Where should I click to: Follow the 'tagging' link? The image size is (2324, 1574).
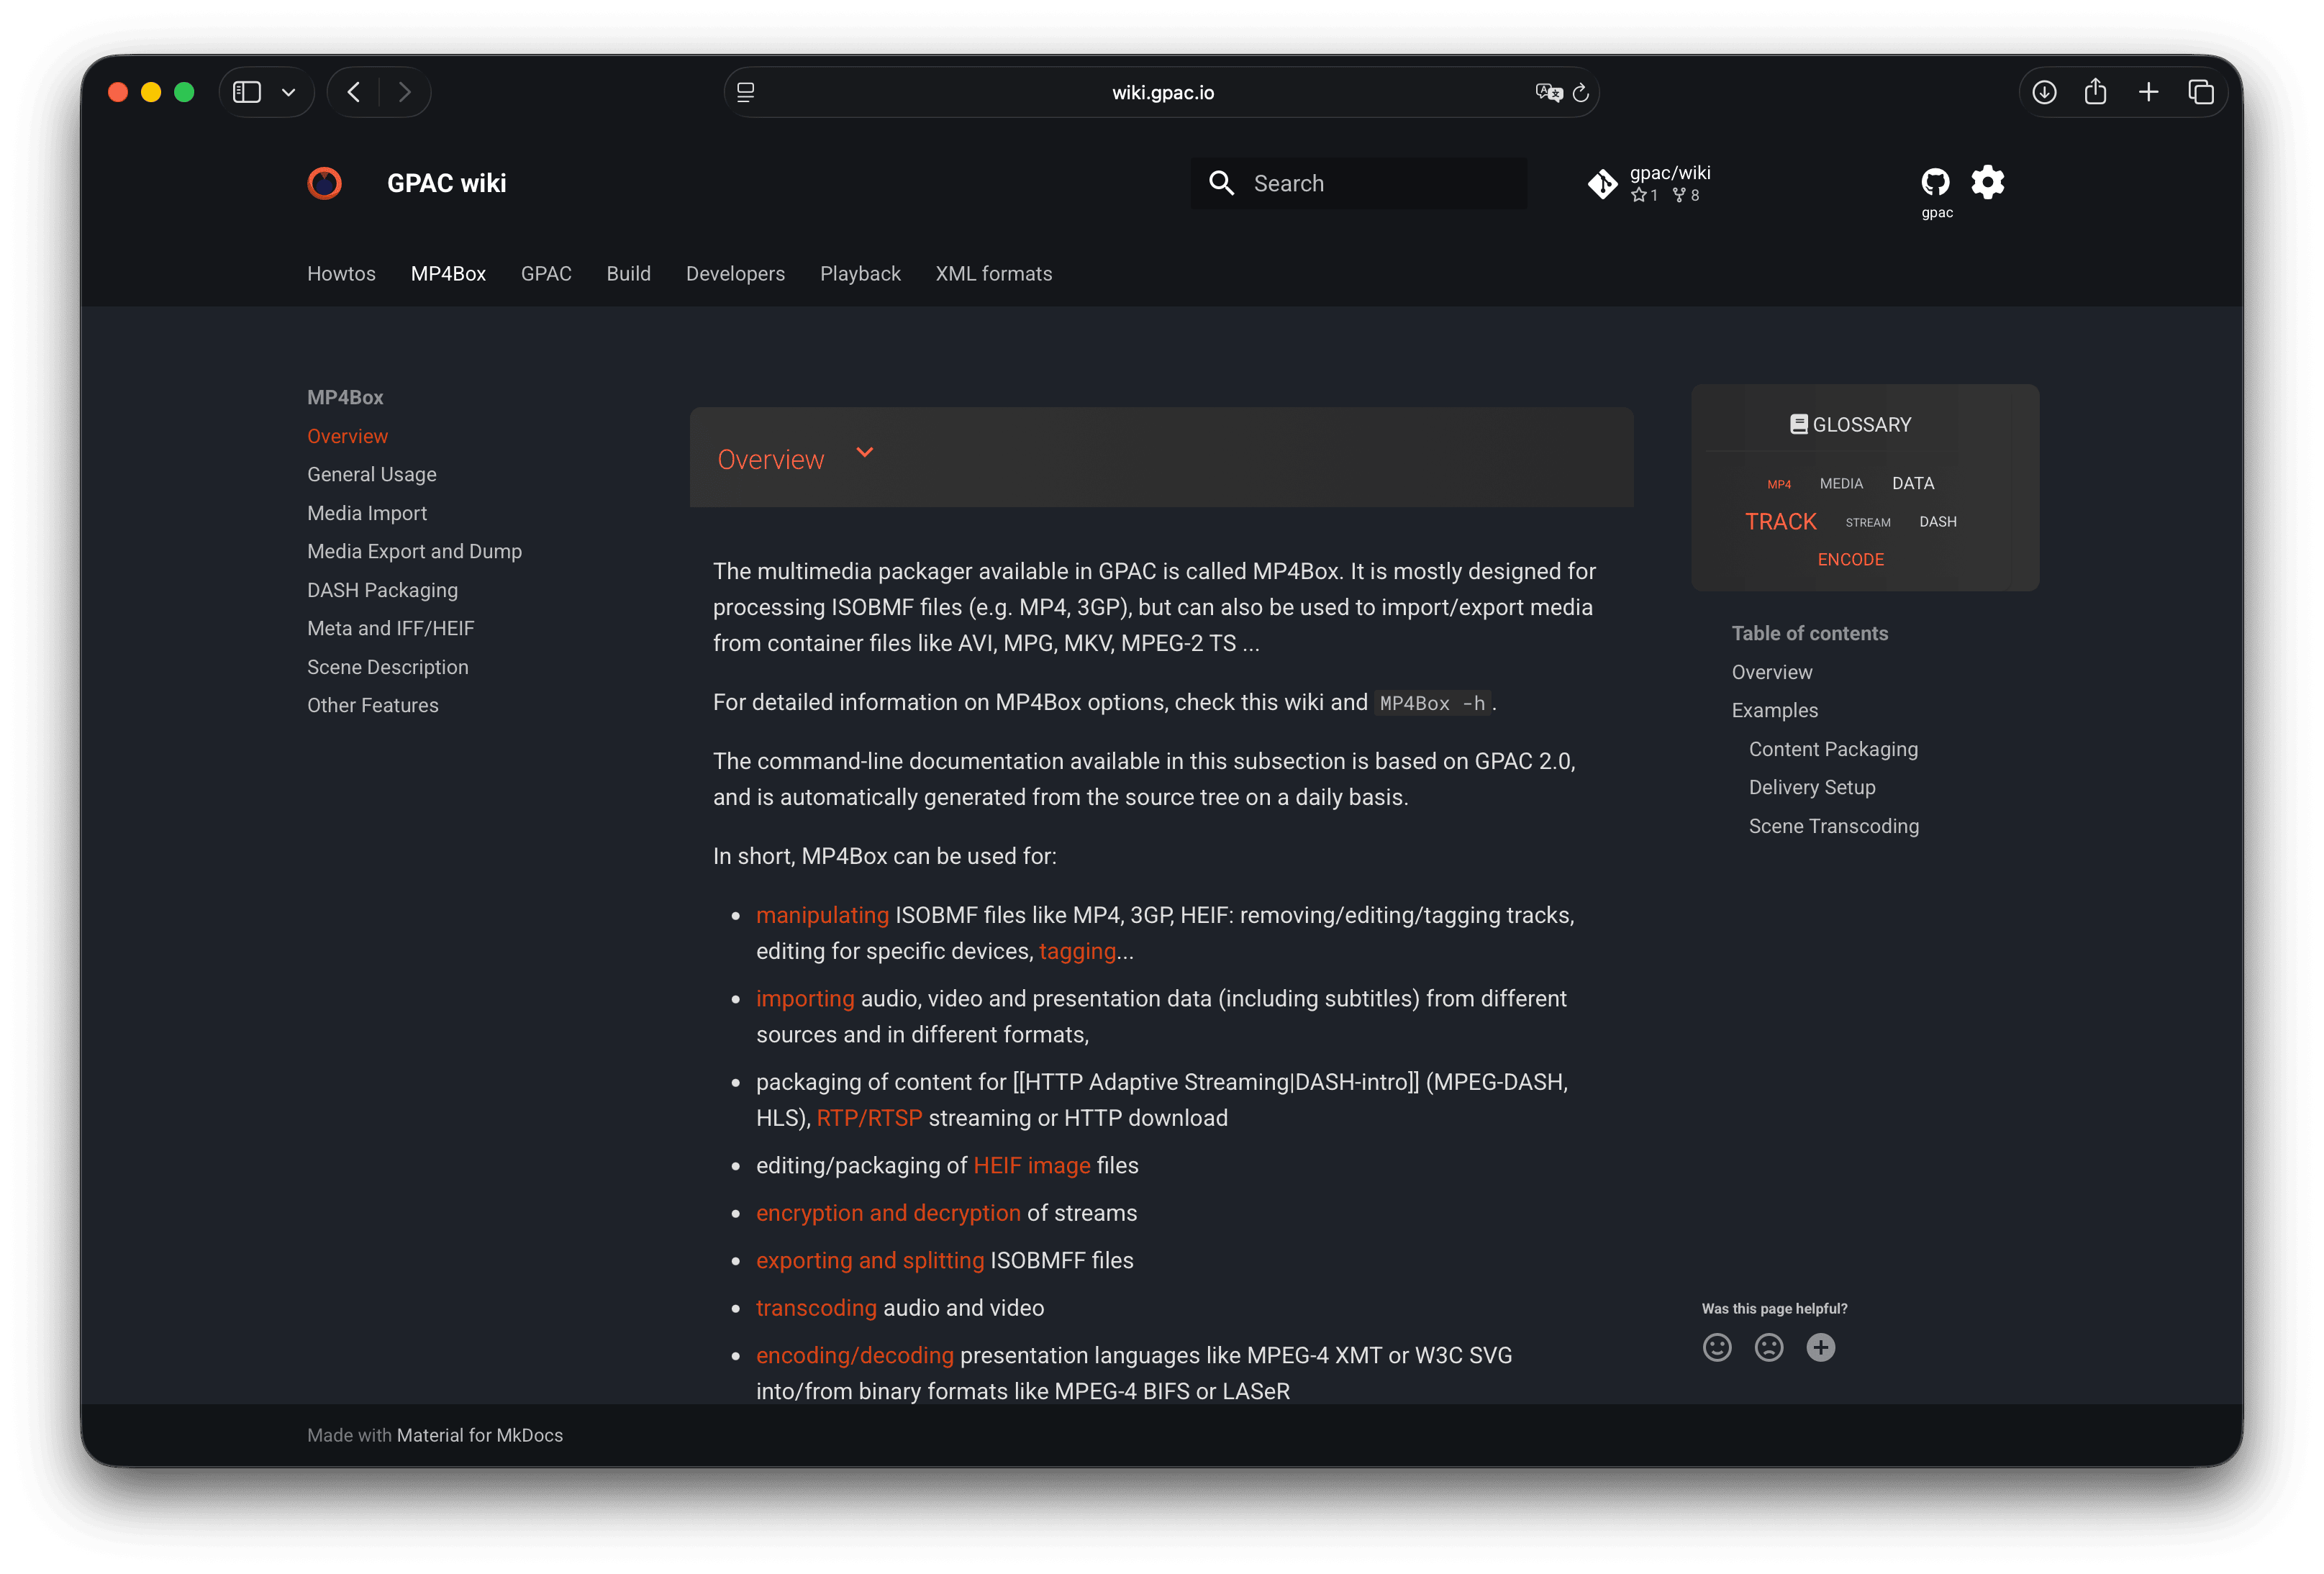(1077, 951)
